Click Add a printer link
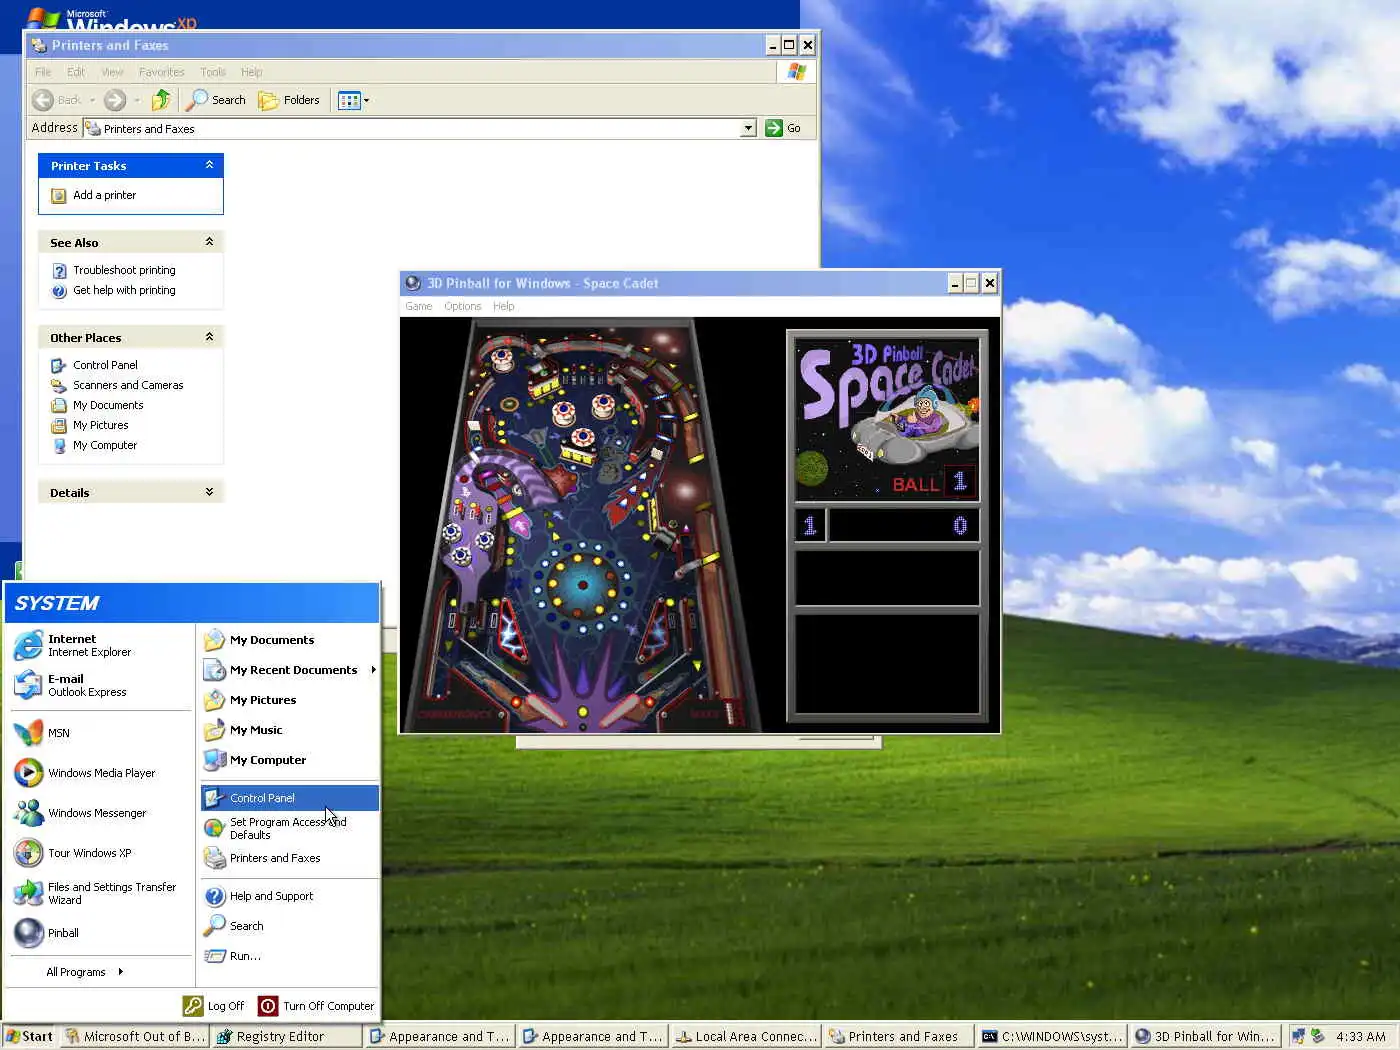Screen dimensions: 1400x1050 pyautogui.click(x=104, y=195)
